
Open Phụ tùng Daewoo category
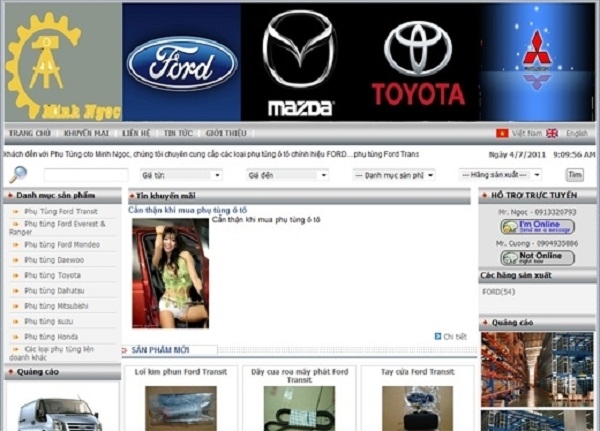(54, 260)
